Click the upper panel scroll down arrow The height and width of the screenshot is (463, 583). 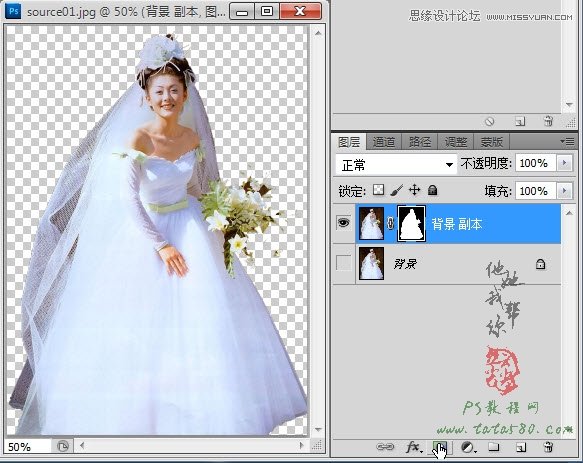point(569,105)
